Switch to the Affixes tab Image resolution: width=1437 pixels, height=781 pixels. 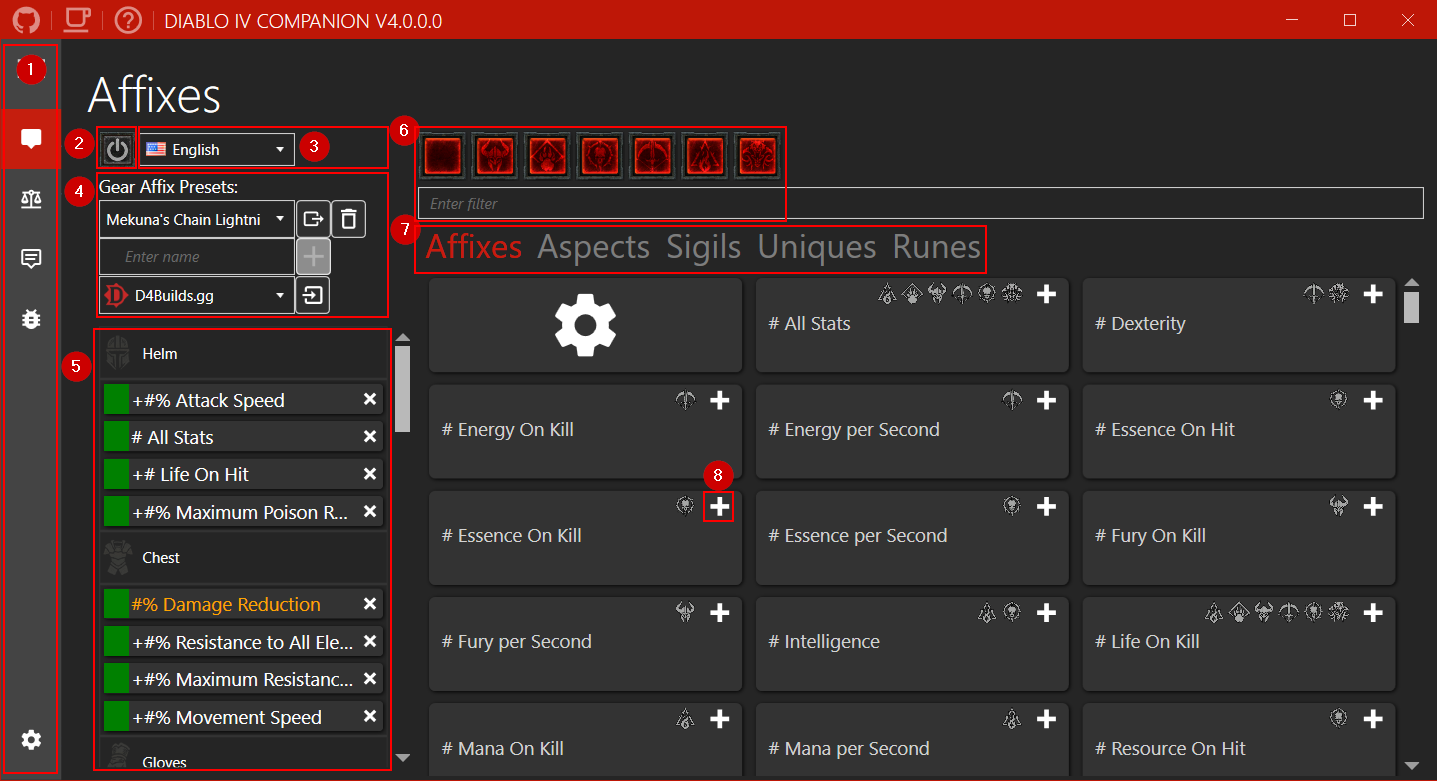point(474,247)
